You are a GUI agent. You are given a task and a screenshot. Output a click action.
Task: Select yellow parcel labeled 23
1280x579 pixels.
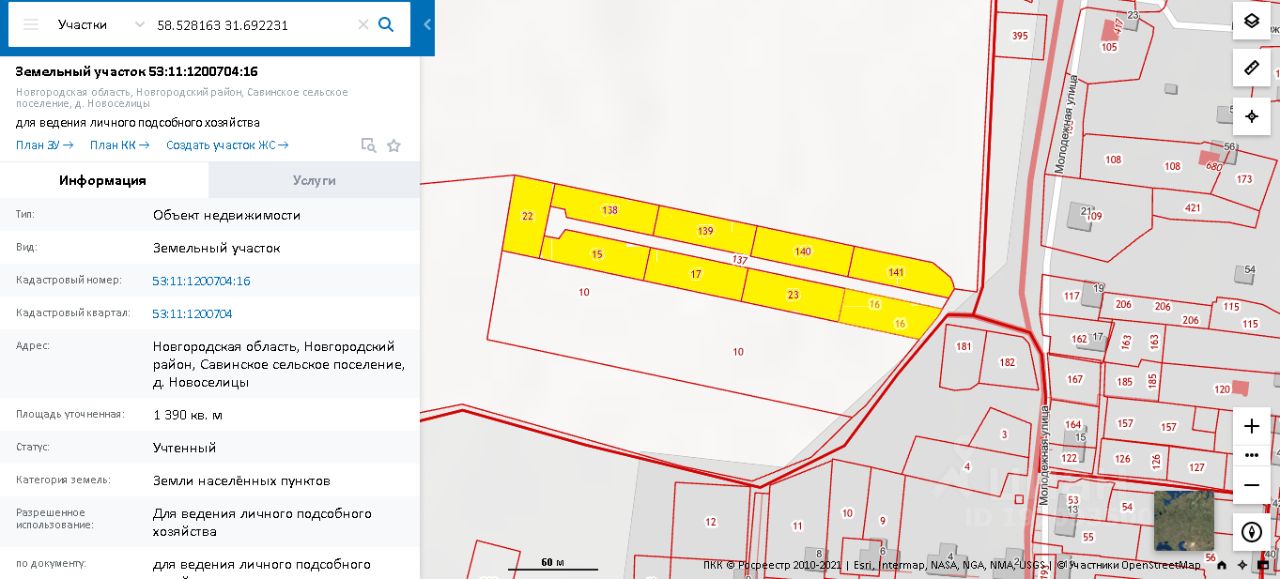(793, 295)
